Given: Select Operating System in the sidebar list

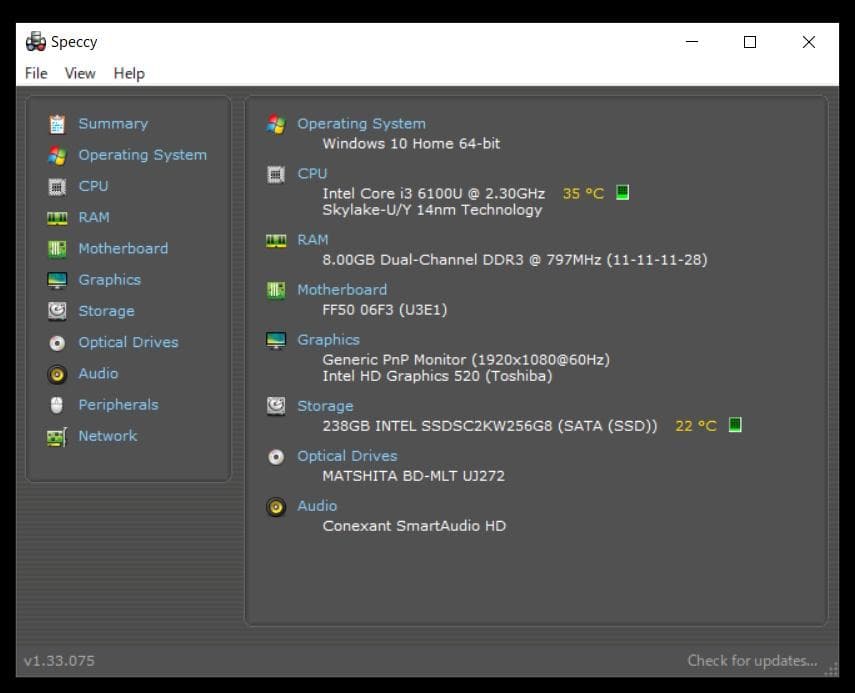Looking at the screenshot, I should (x=142, y=155).
